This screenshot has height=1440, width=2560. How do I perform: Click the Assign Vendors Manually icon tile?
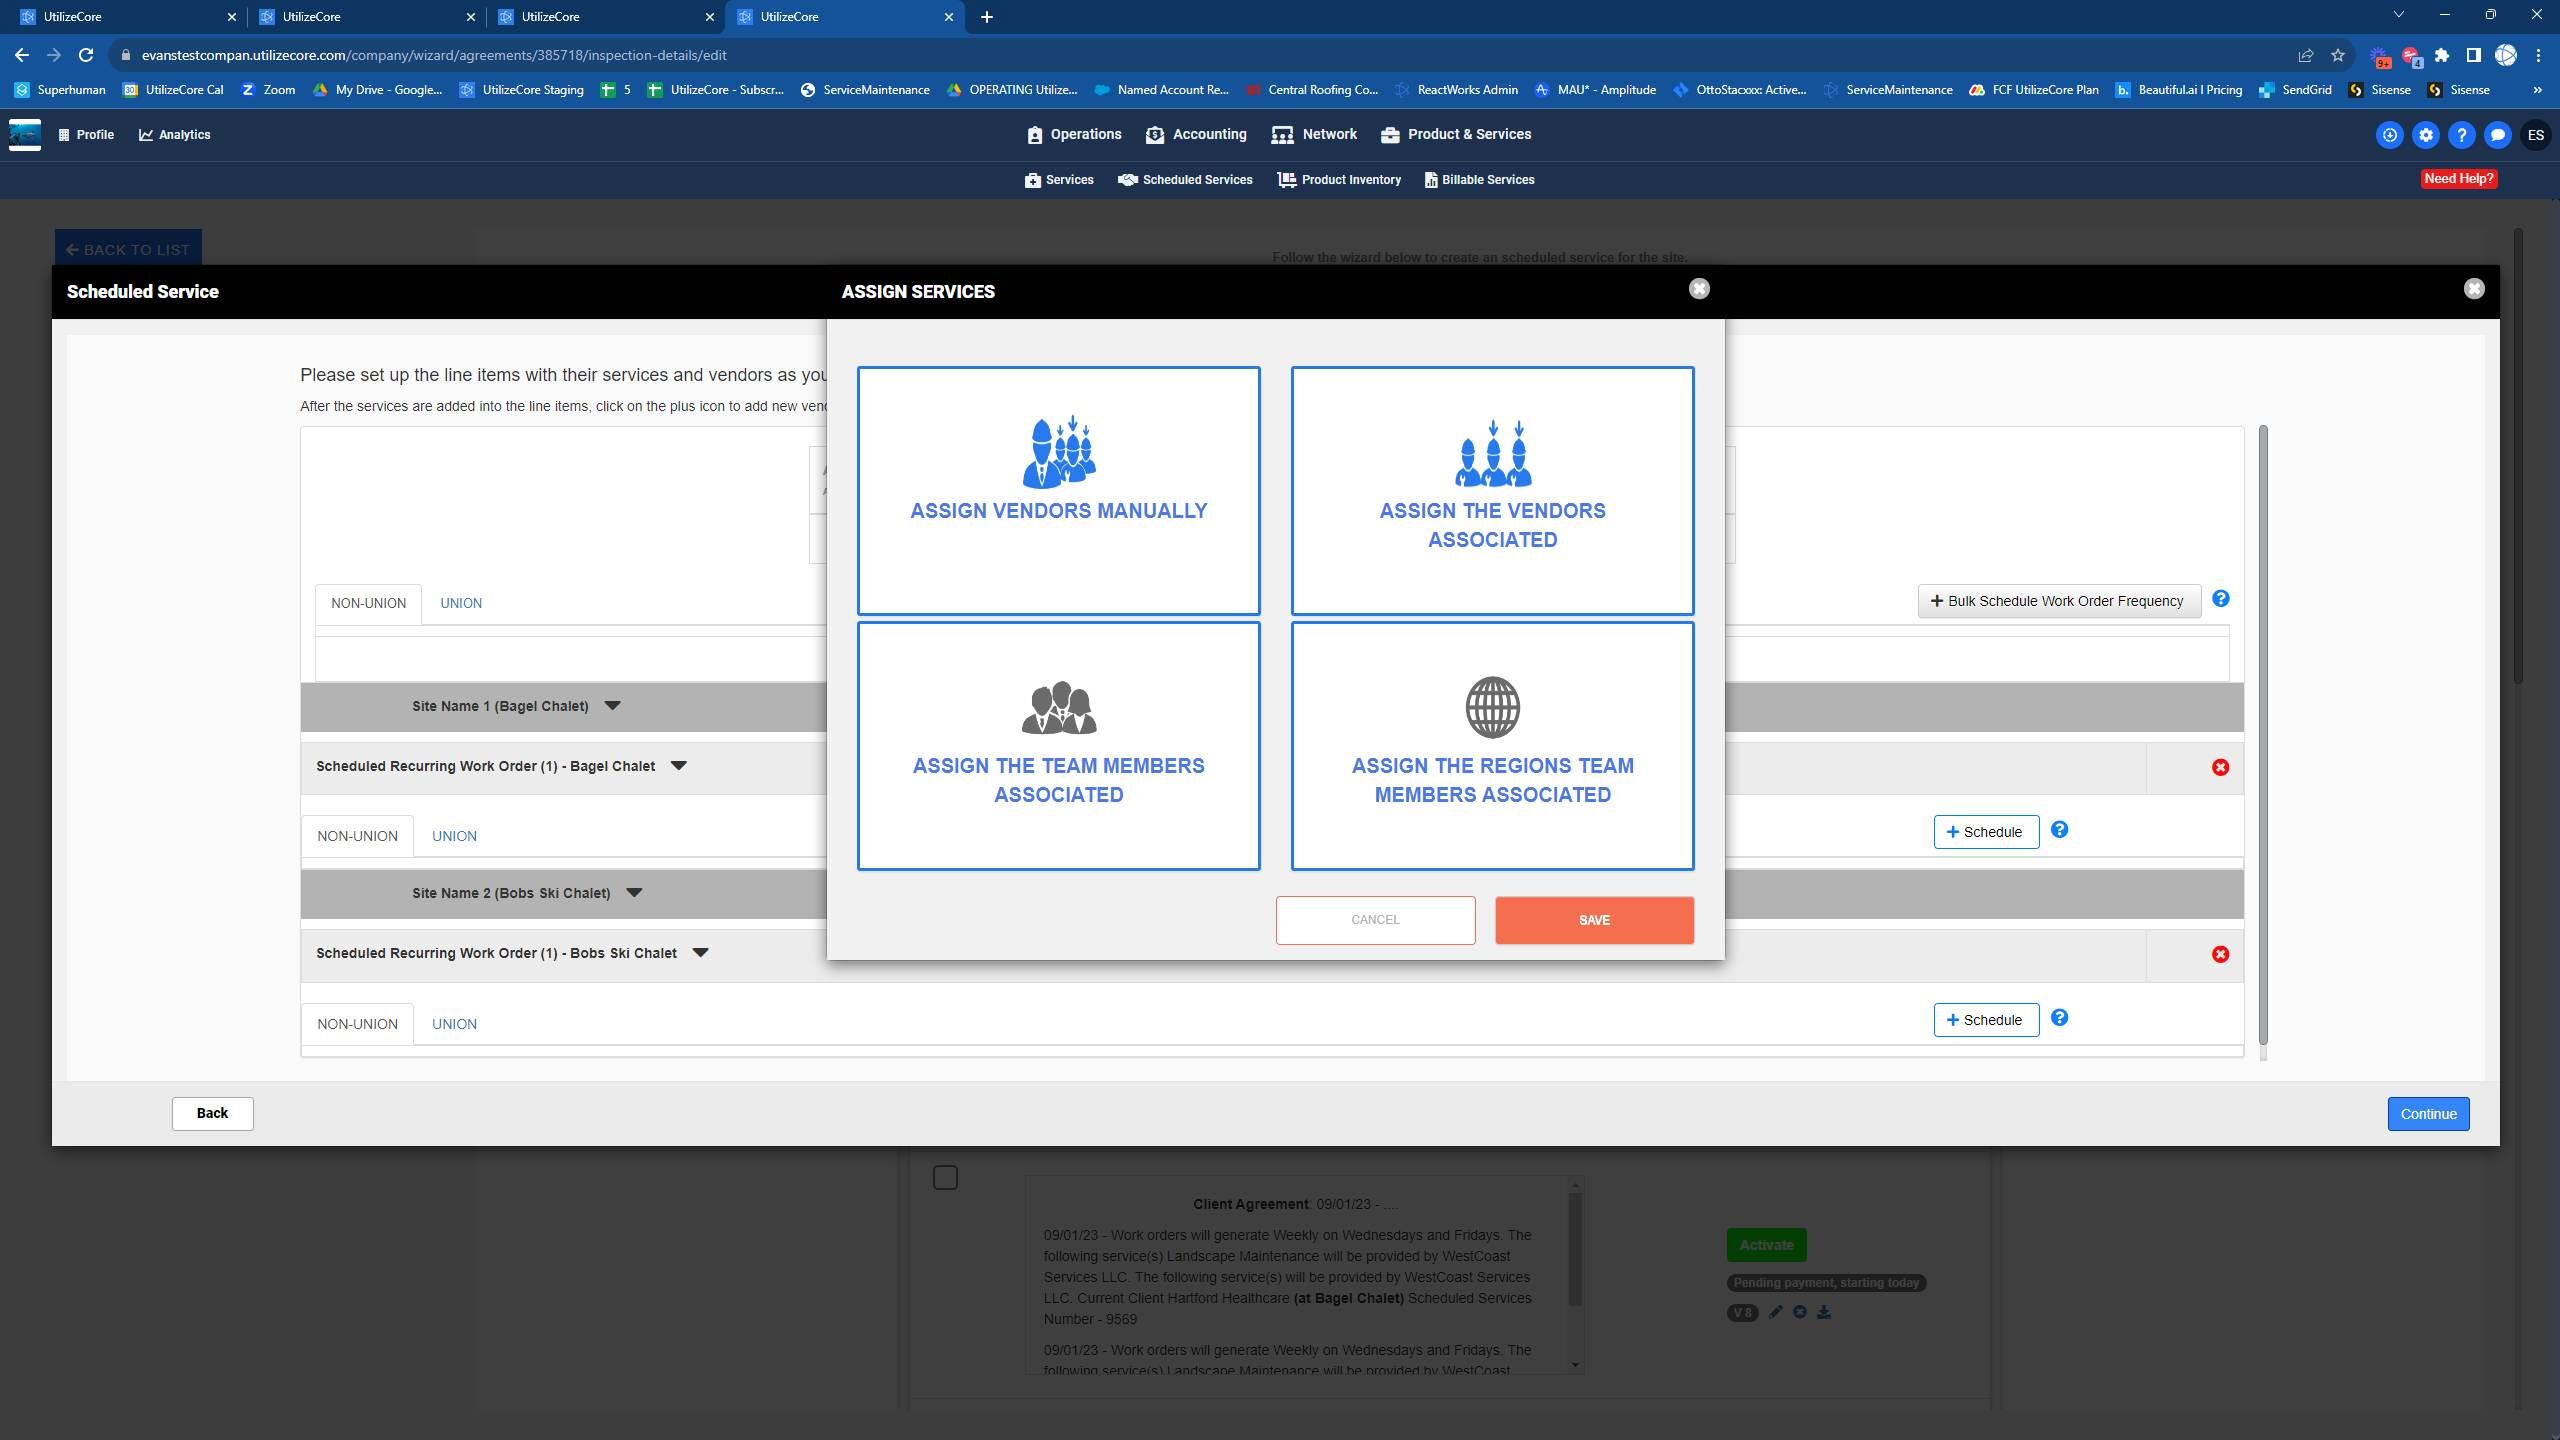pyautogui.click(x=1058, y=490)
